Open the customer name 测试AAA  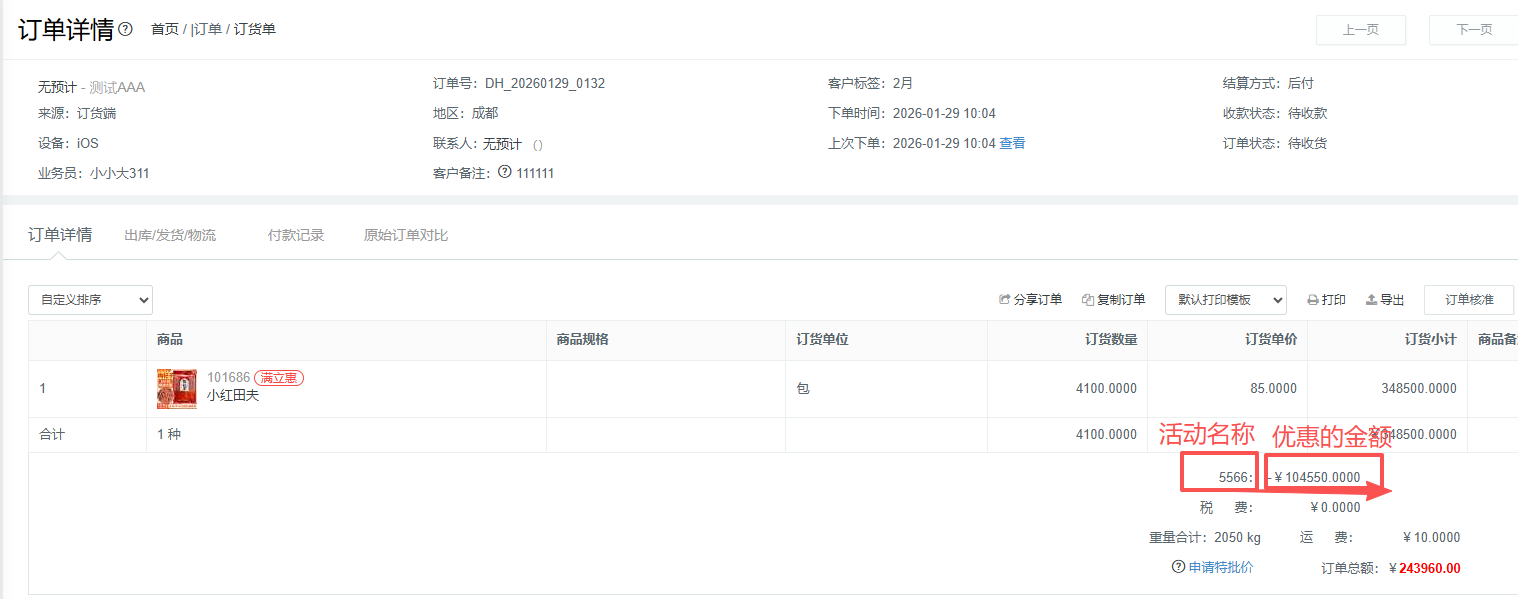(117, 87)
